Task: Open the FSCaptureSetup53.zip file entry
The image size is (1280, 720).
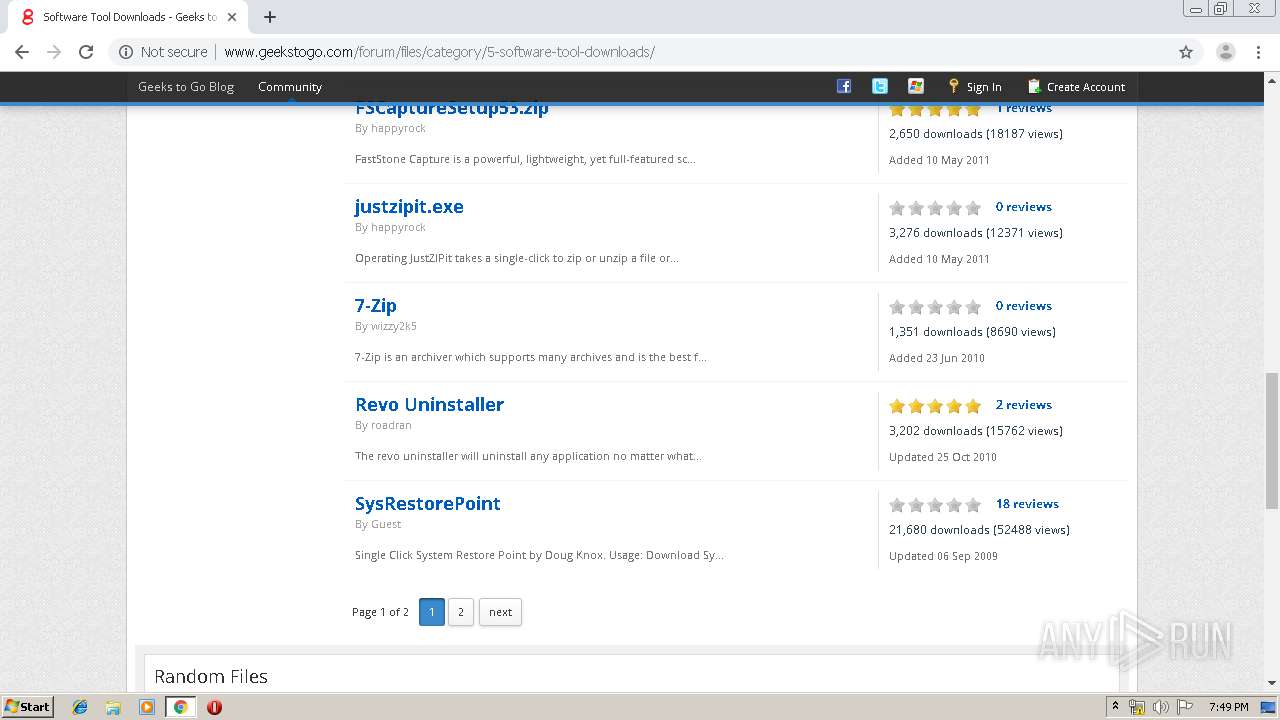Action: [452, 109]
